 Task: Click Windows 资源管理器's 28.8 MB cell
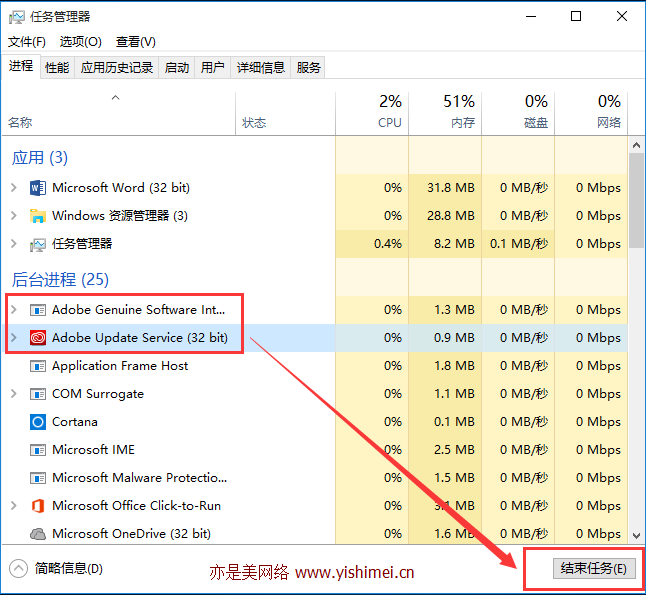445,216
